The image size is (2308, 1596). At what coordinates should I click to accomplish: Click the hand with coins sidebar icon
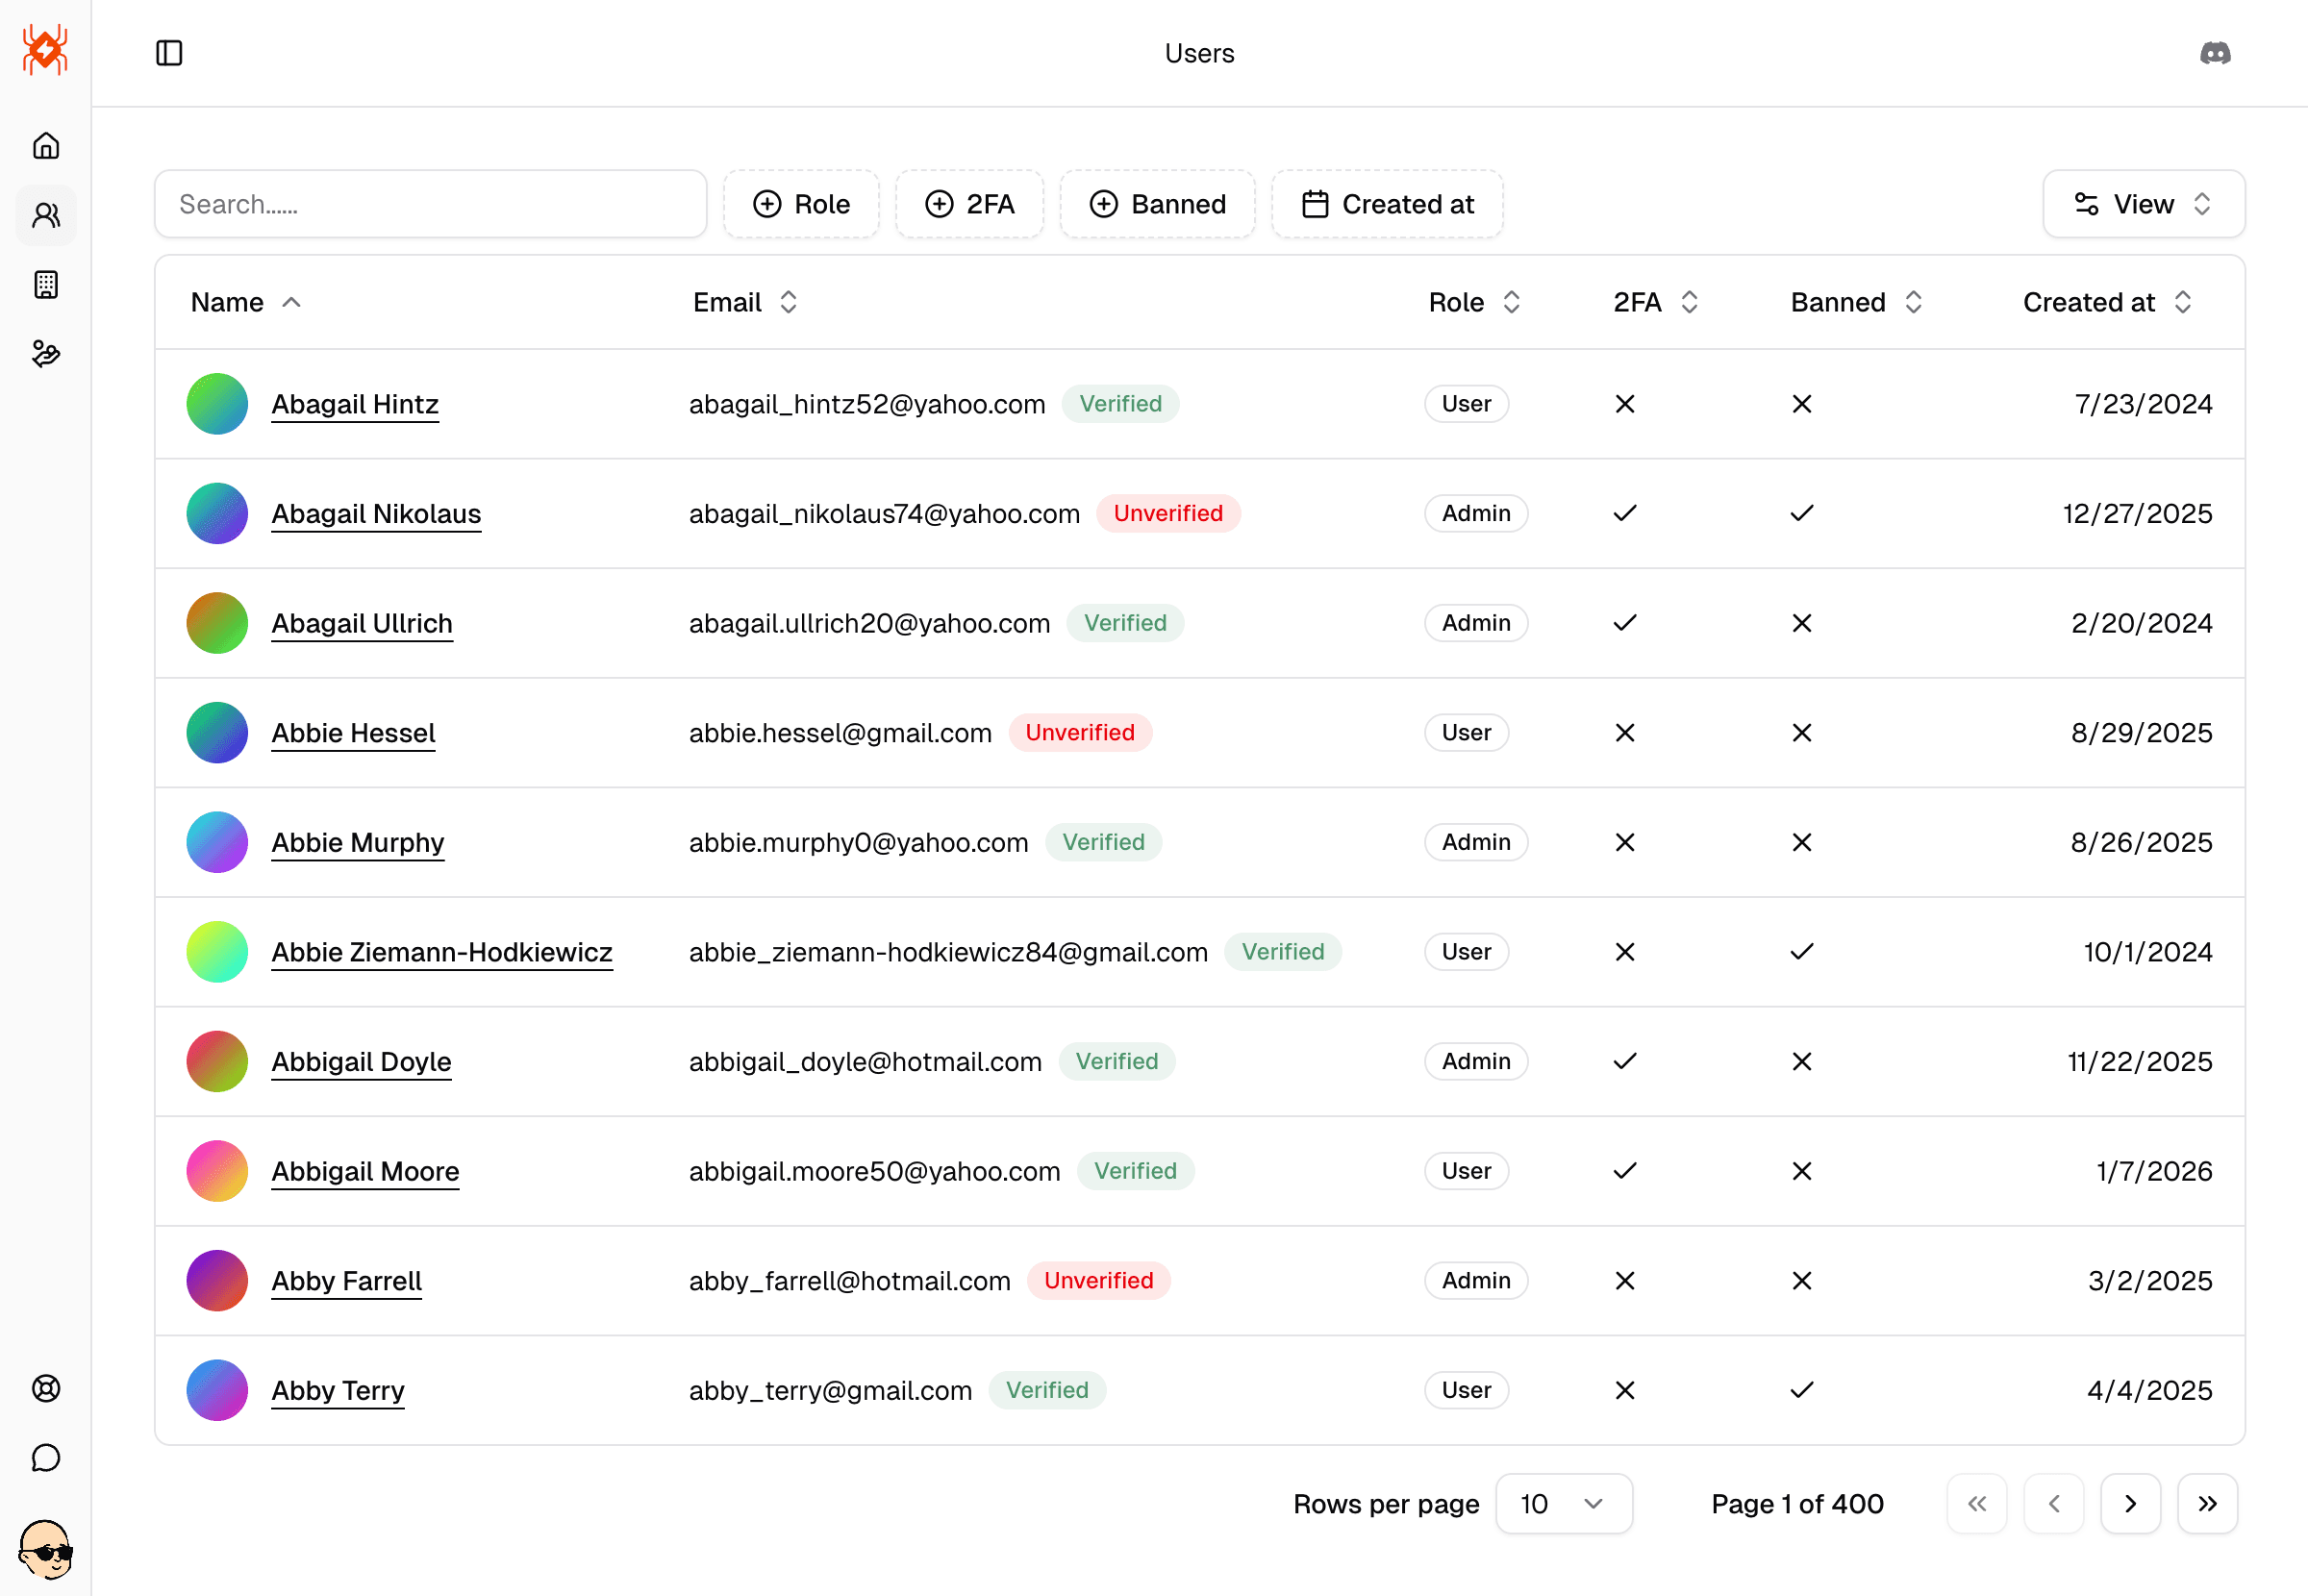(x=46, y=354)
